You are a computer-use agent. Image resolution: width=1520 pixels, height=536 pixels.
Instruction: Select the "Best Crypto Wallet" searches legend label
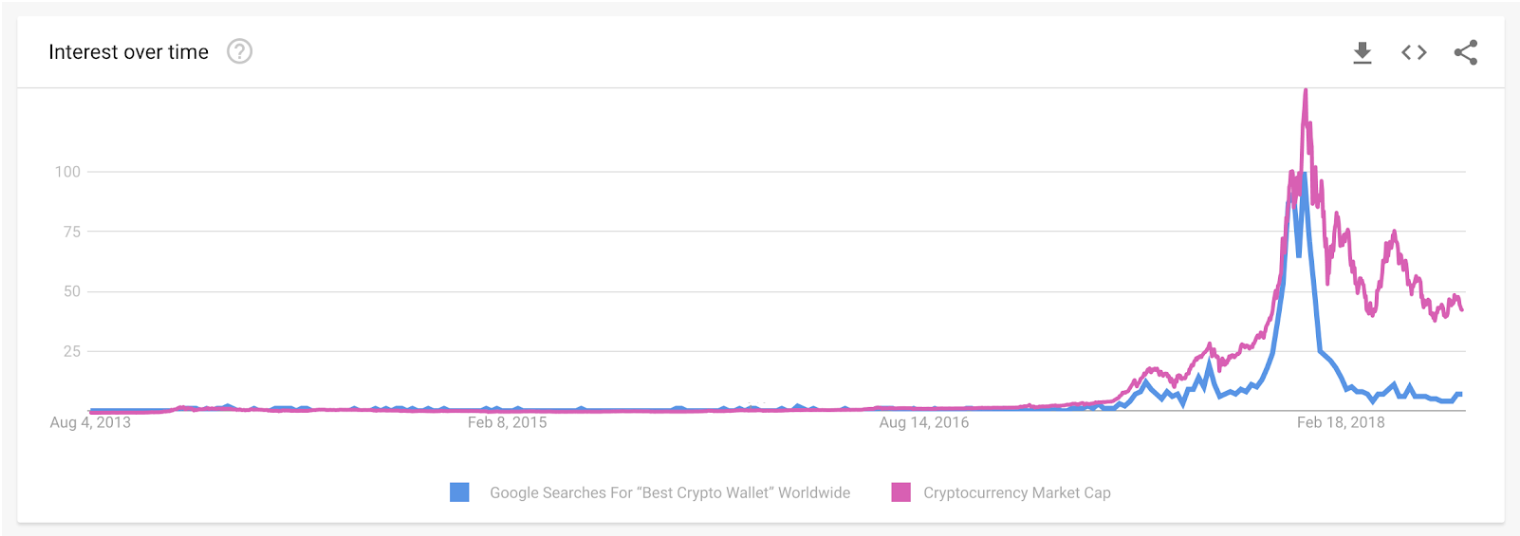coord(670,492)
